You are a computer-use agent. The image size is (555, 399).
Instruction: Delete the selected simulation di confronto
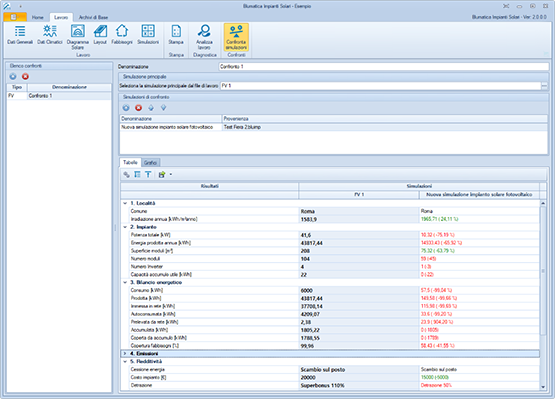tap(138, 108)
